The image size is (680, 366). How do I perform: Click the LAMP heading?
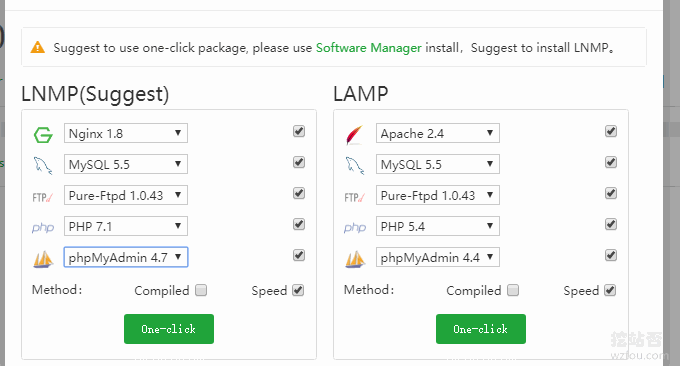point(360,94)
